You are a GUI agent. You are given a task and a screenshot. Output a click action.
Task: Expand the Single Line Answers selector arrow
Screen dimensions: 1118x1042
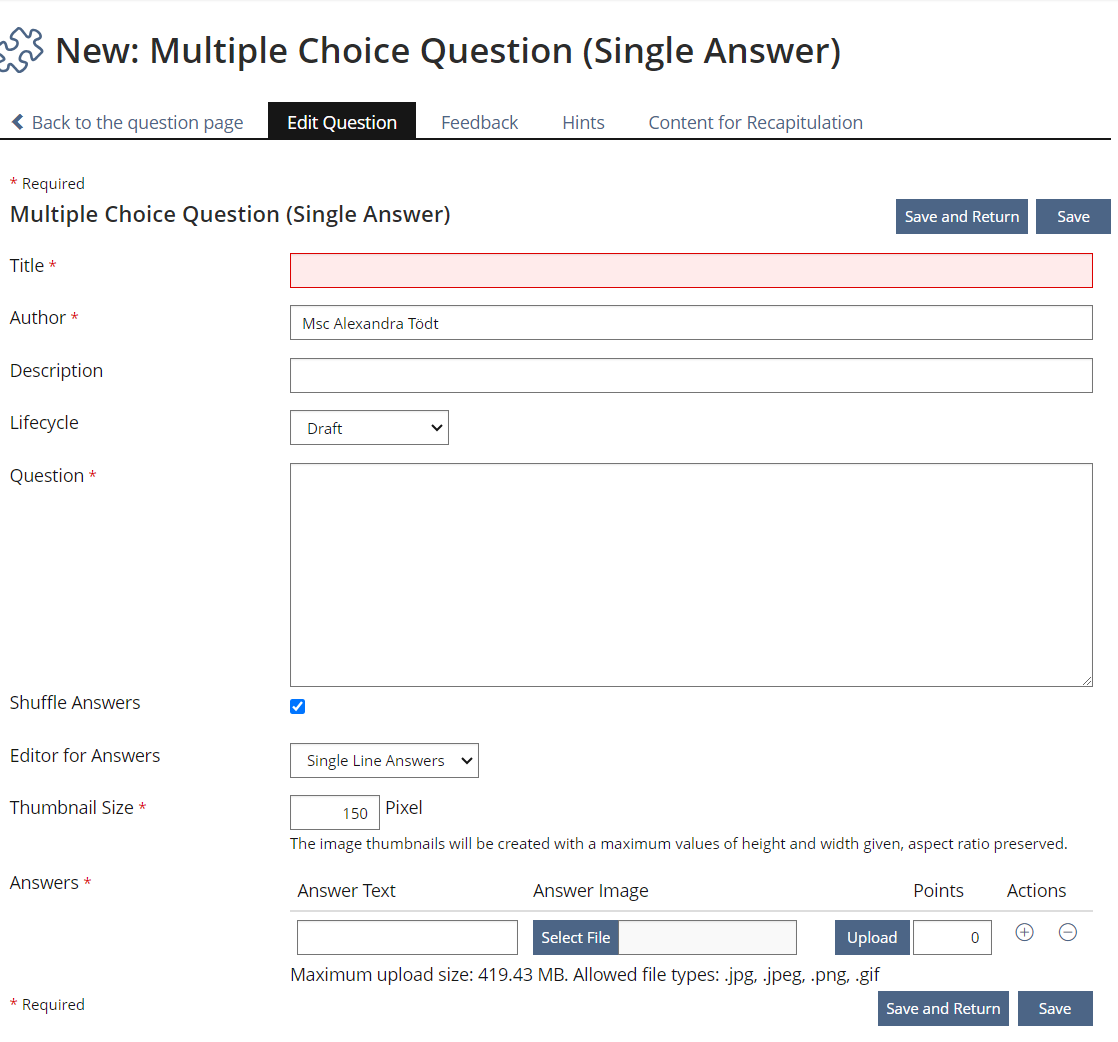click(x=466, y=760)
